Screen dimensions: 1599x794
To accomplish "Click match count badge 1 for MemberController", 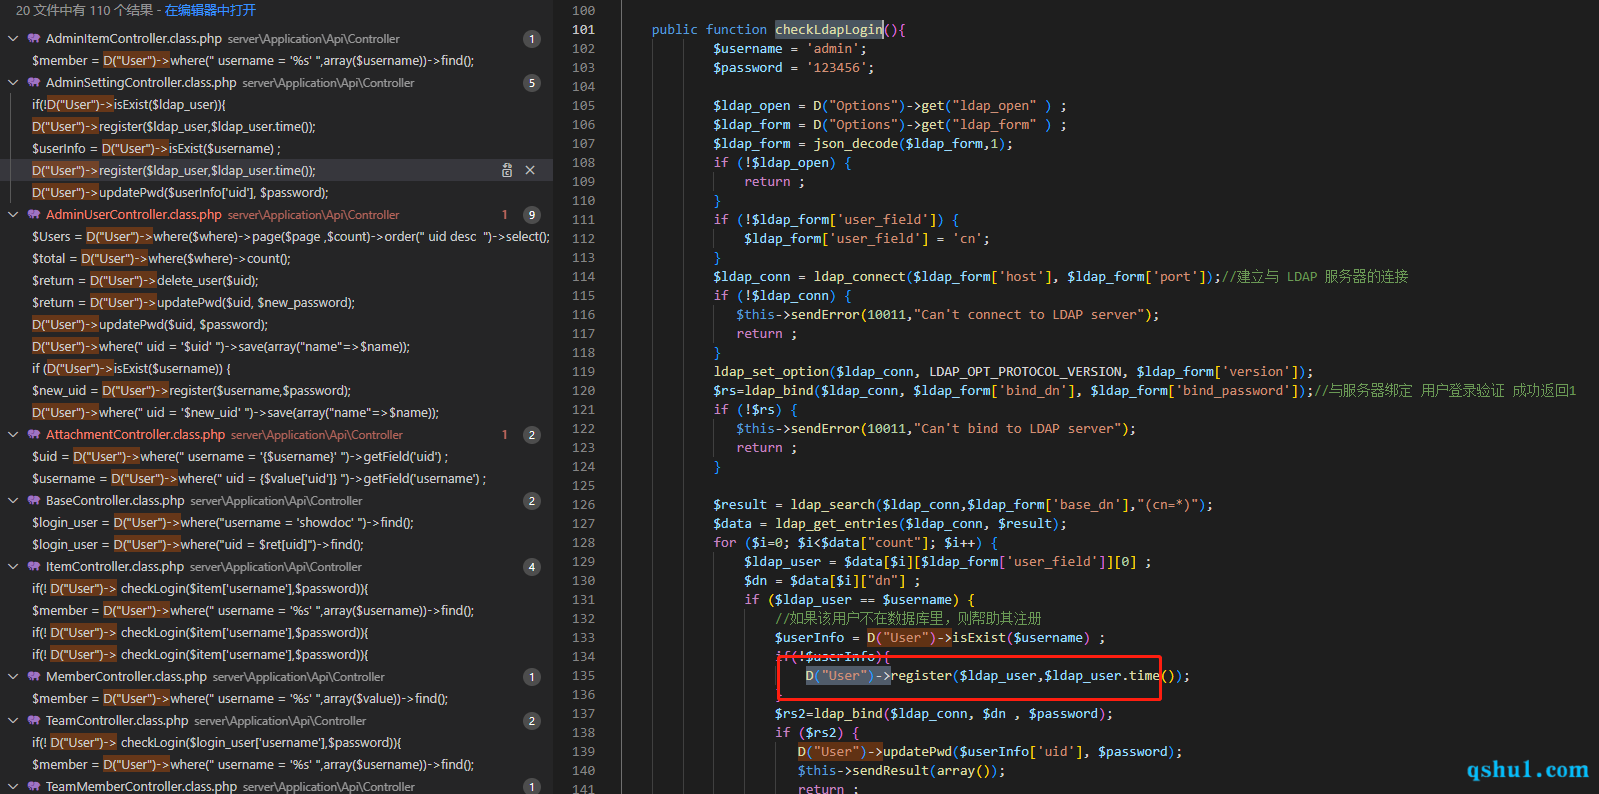I will (x=532, y=677).
